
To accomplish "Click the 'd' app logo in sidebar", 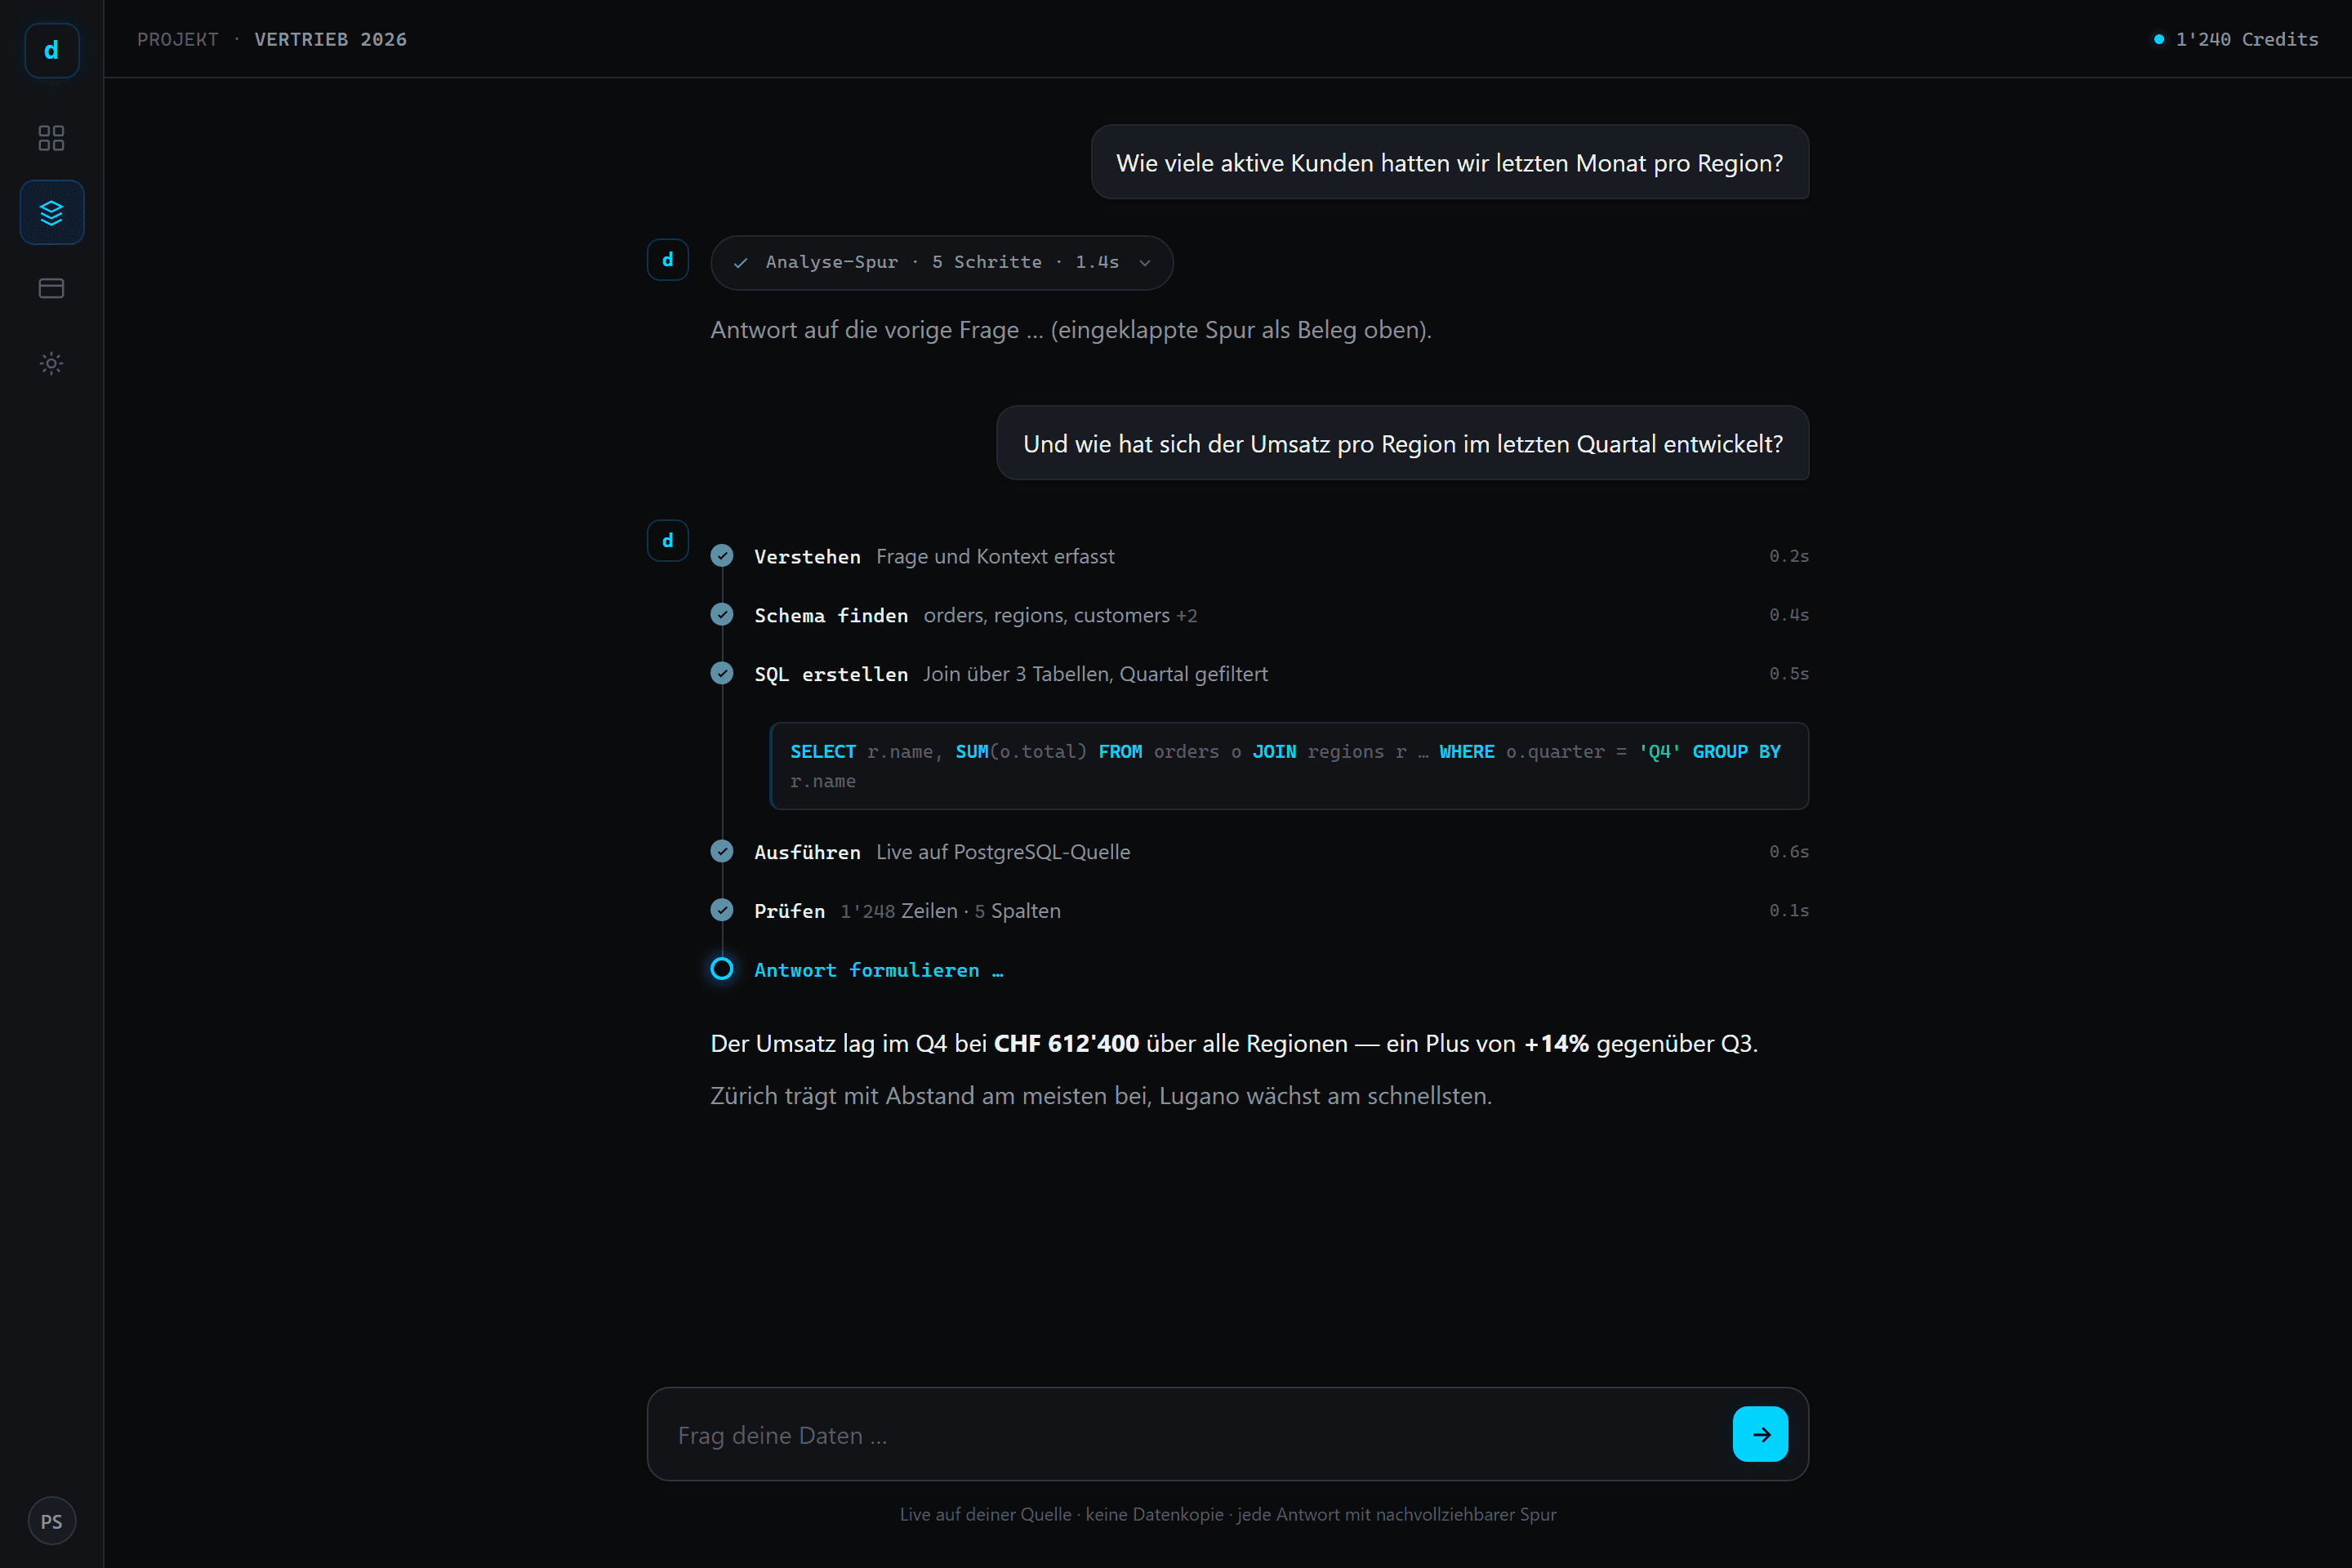I will point(51,50).
